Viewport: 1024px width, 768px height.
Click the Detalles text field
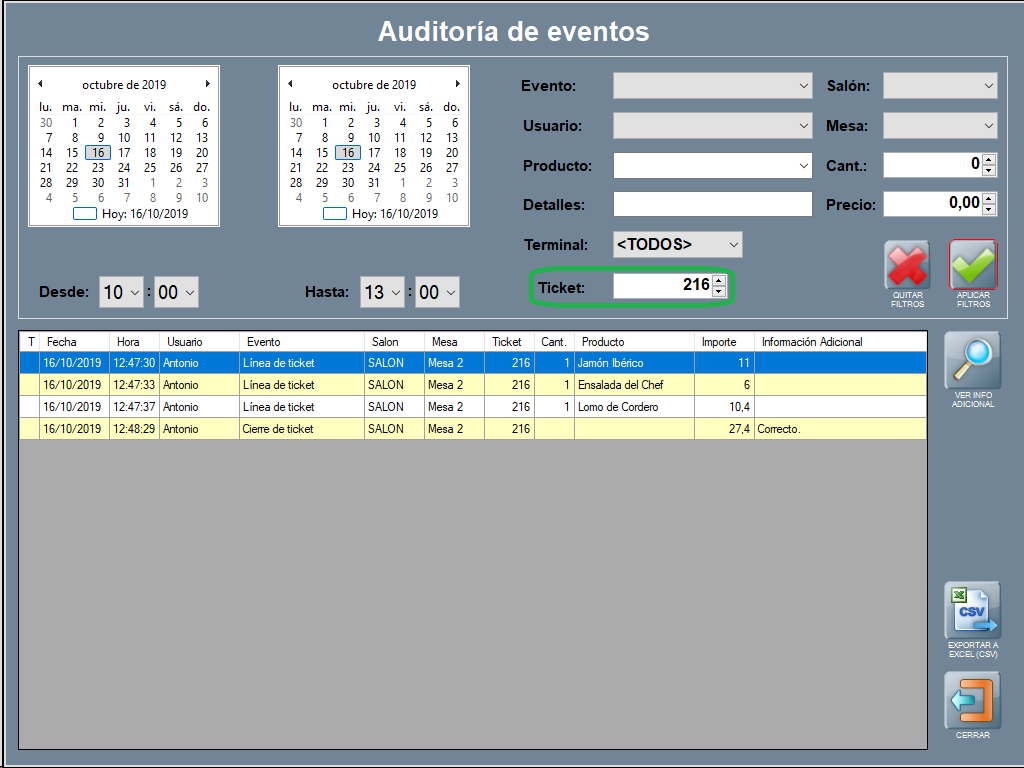point(712,205)
